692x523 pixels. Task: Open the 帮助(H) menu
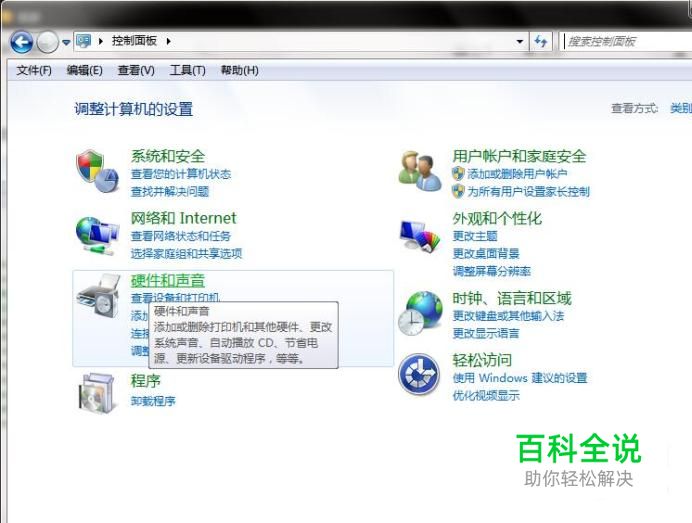coord(240,70)
